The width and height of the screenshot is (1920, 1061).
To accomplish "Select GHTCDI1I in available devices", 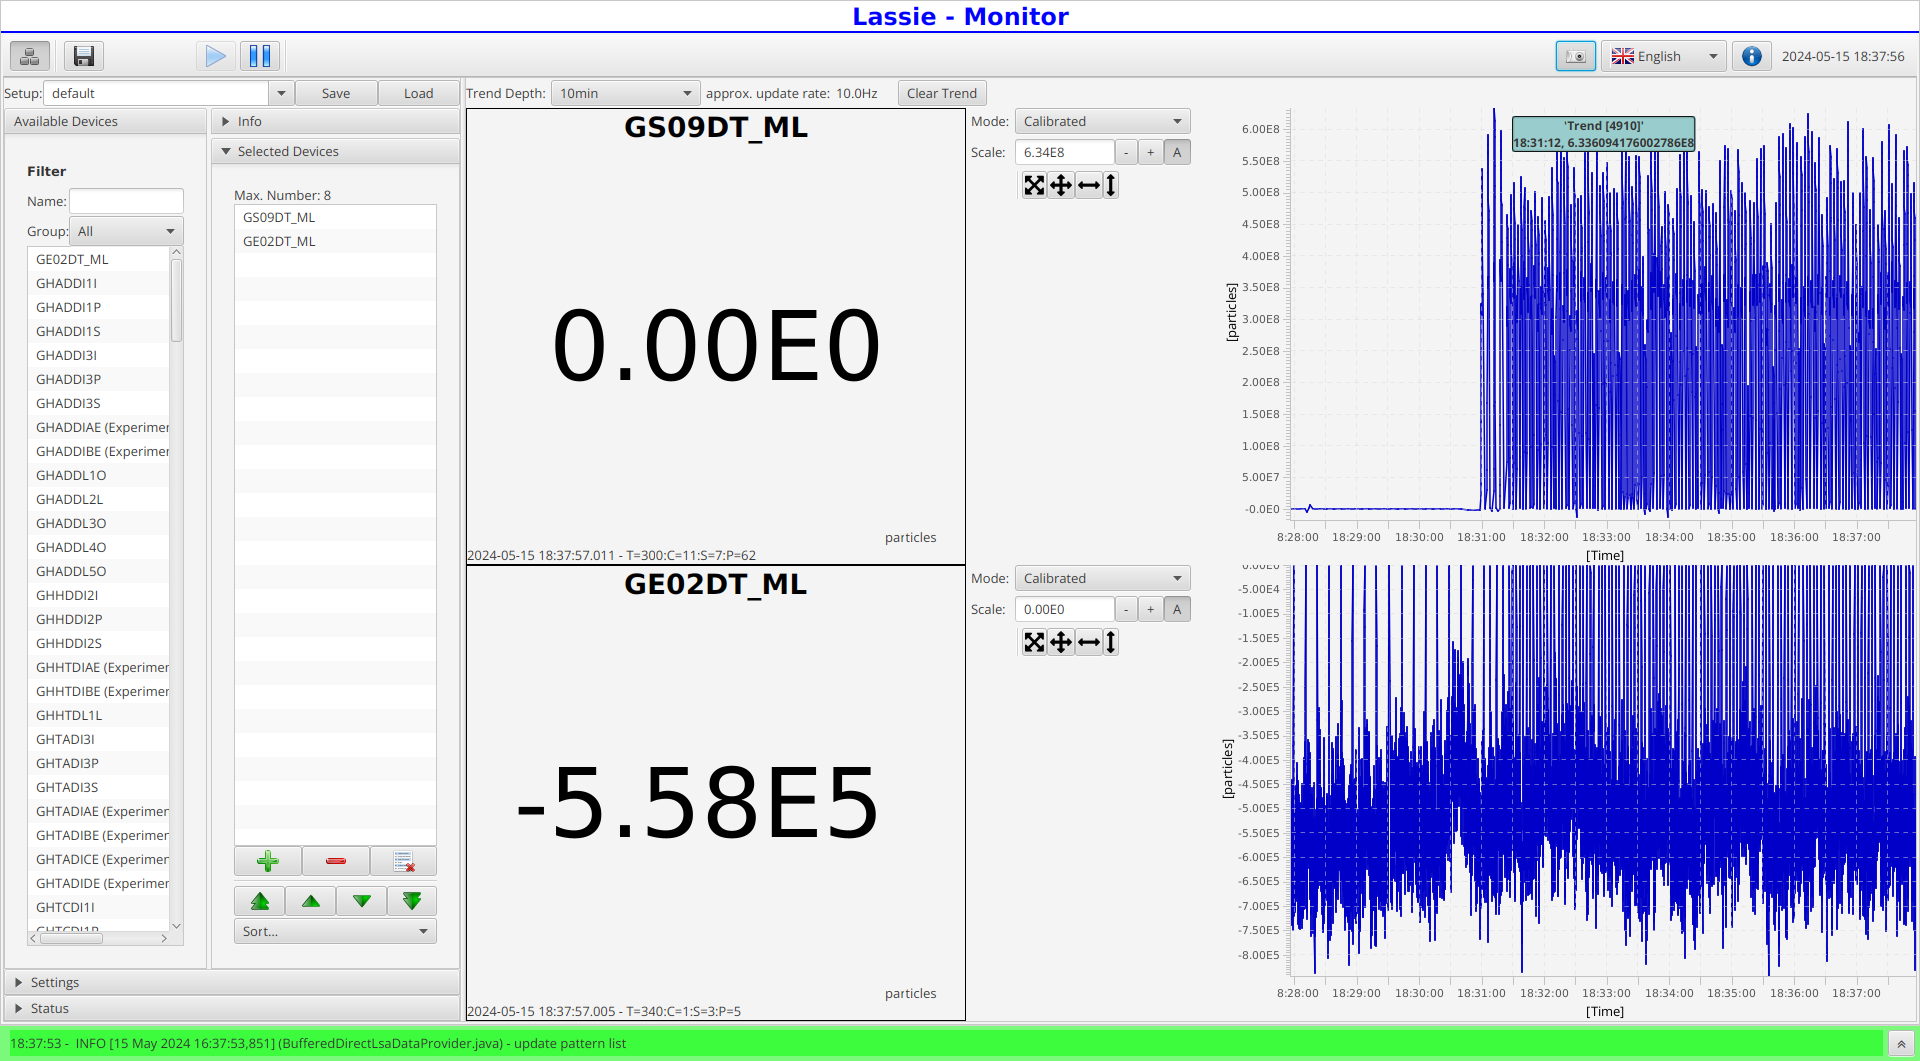I will (x=99, y=907).
